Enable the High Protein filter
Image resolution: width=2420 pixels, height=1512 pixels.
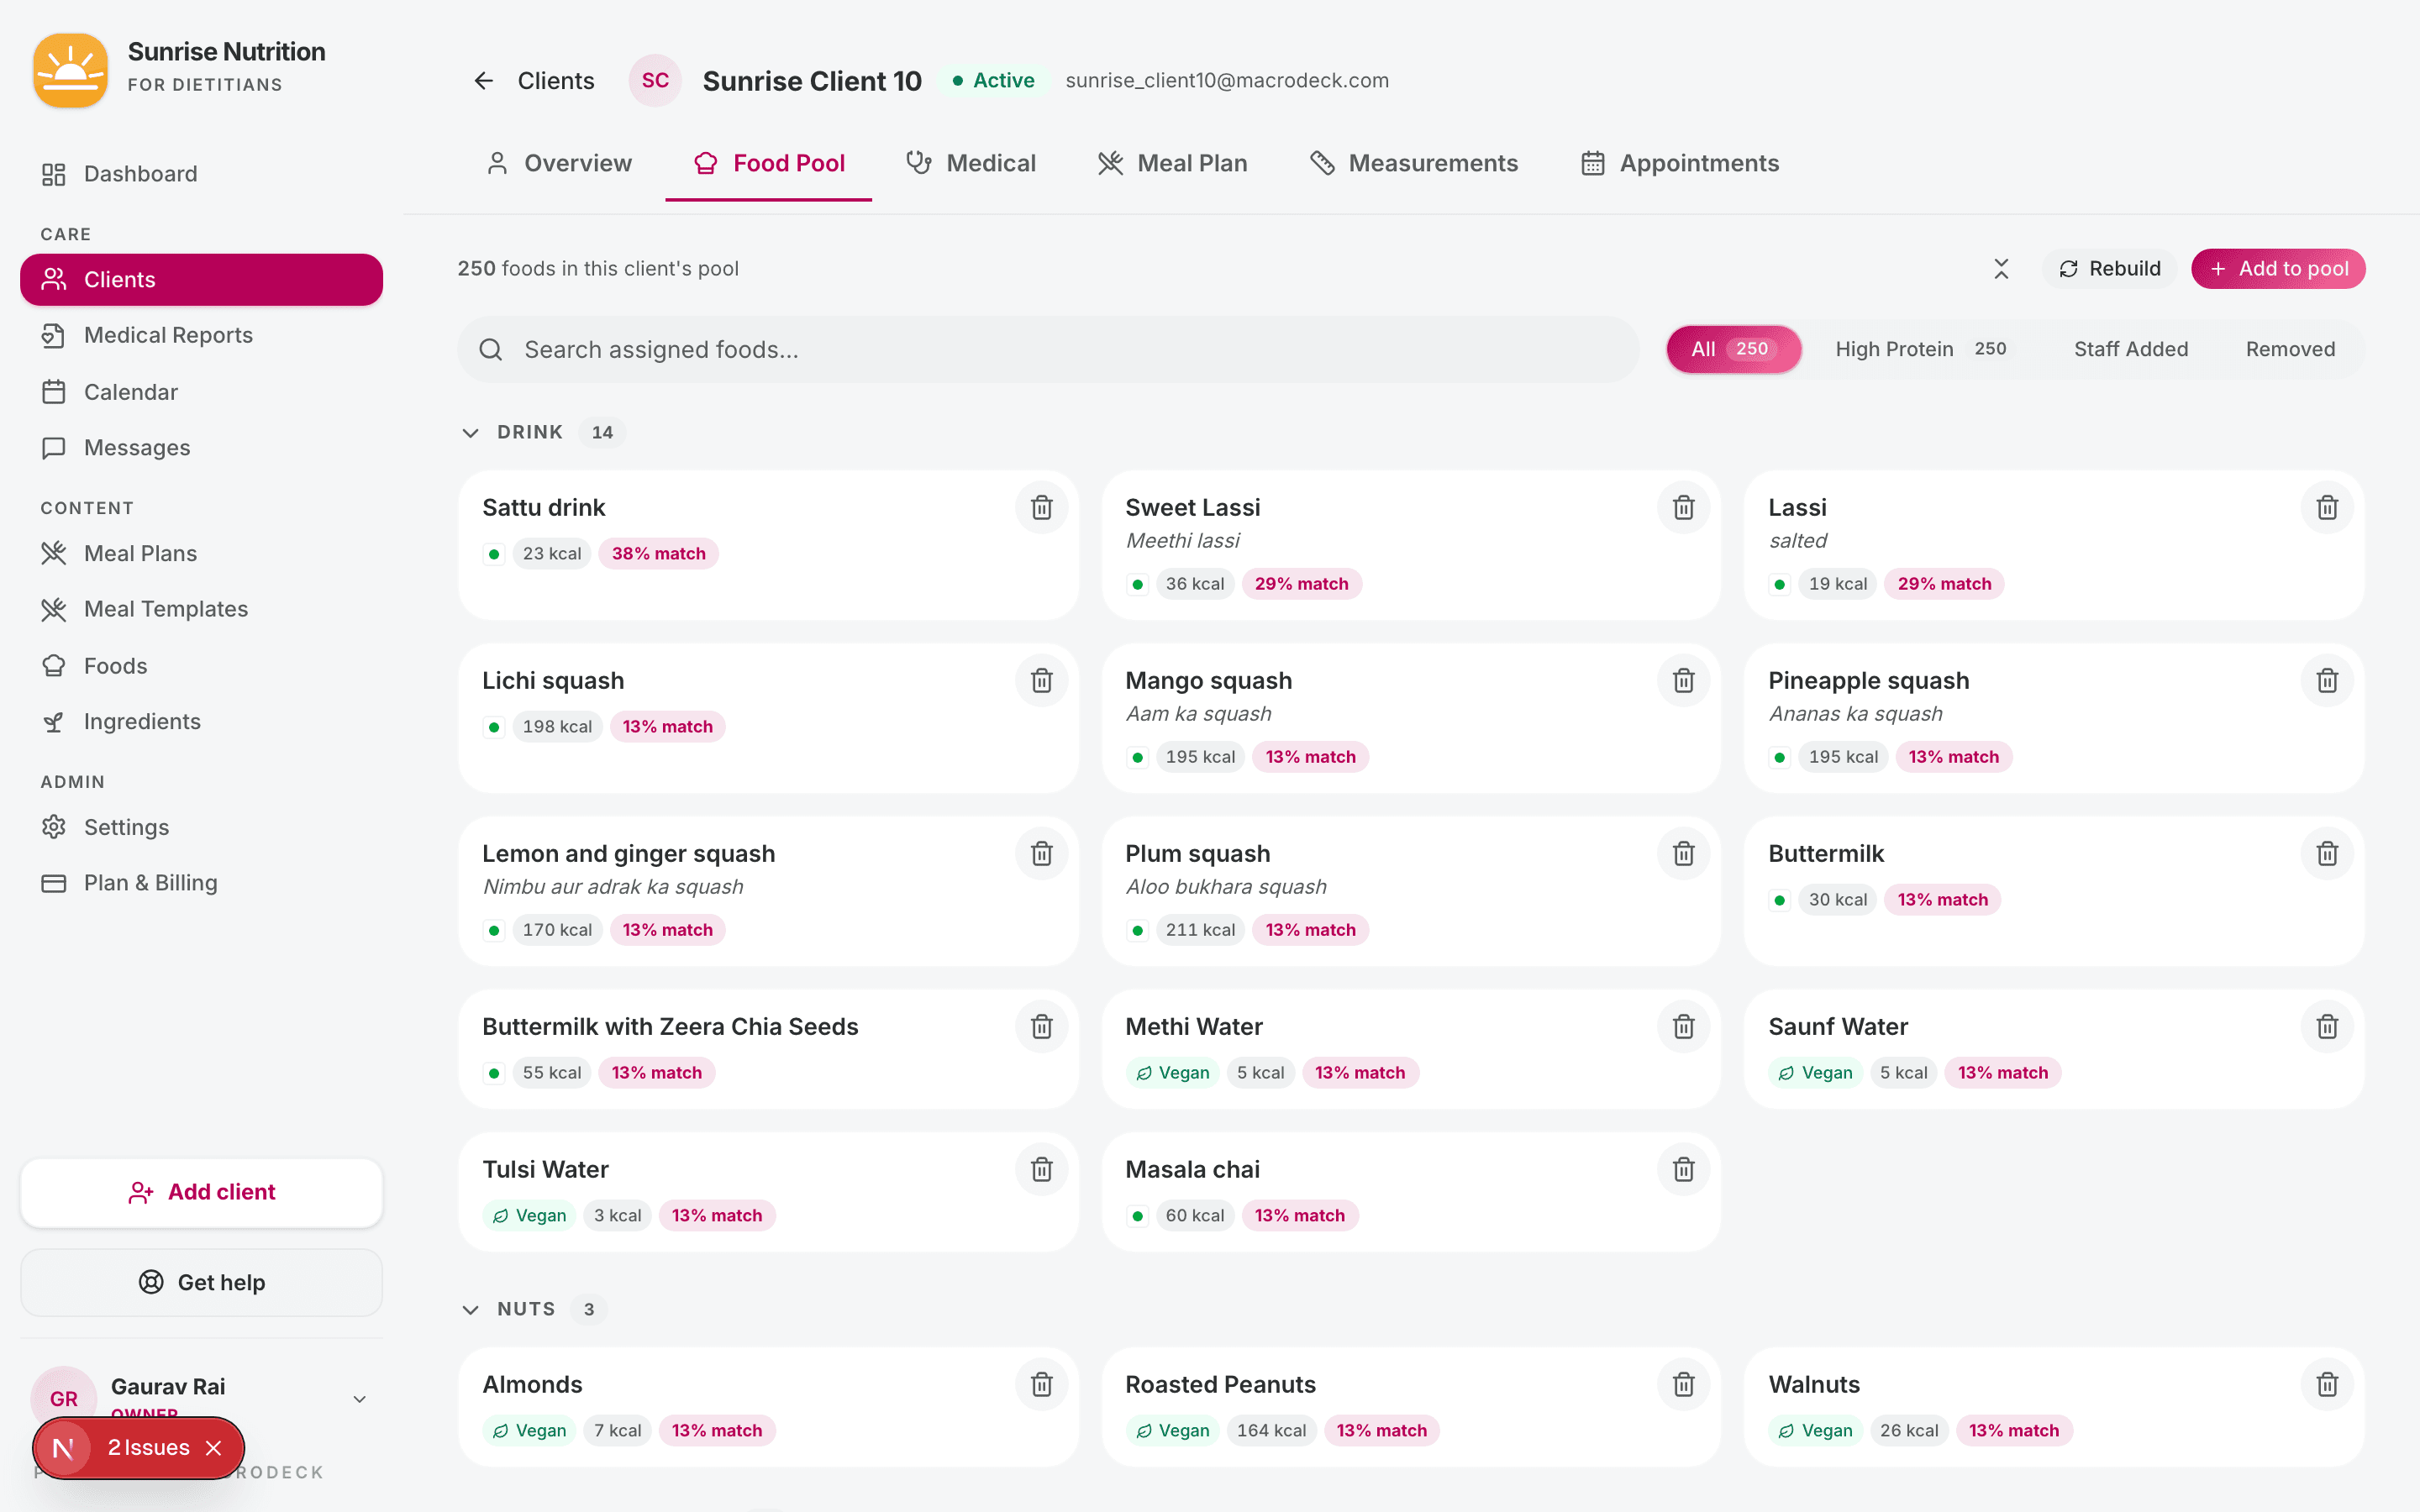1894,348
